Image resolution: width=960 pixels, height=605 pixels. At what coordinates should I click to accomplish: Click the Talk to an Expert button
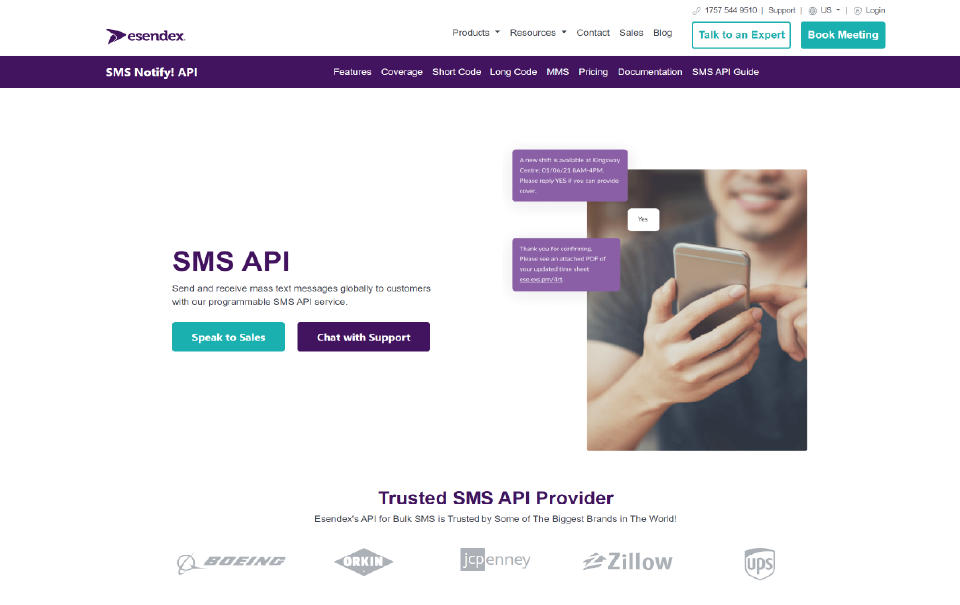pos(741,35)
